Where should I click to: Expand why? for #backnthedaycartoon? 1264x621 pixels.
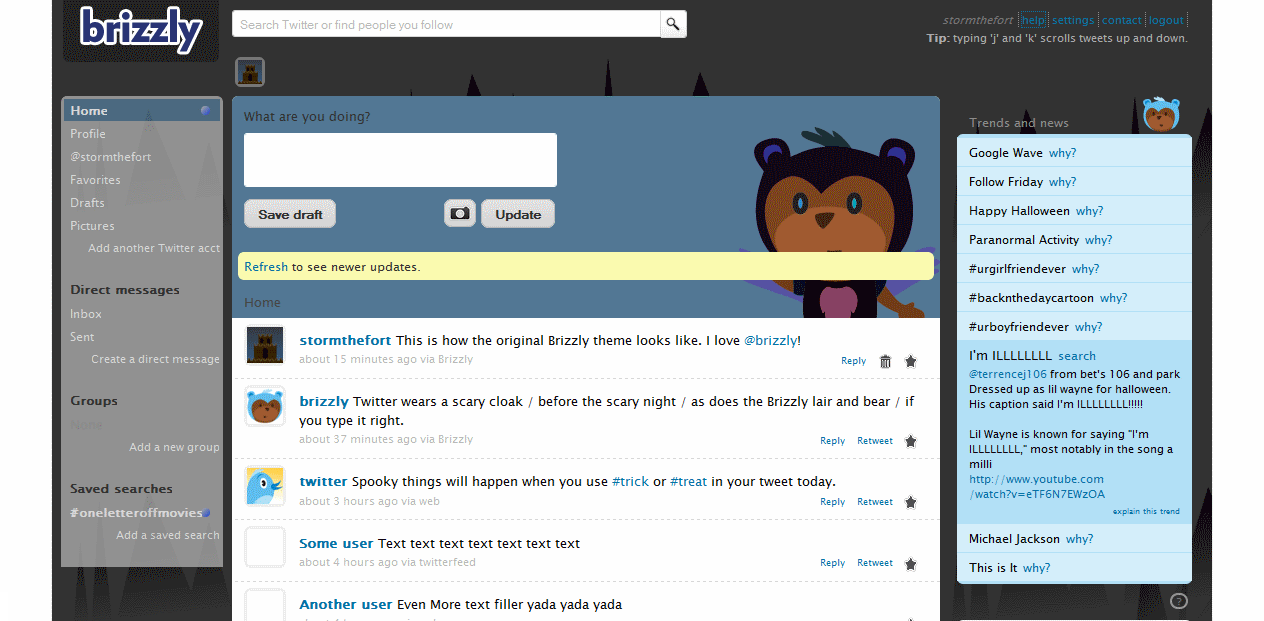click(1113, 298)
